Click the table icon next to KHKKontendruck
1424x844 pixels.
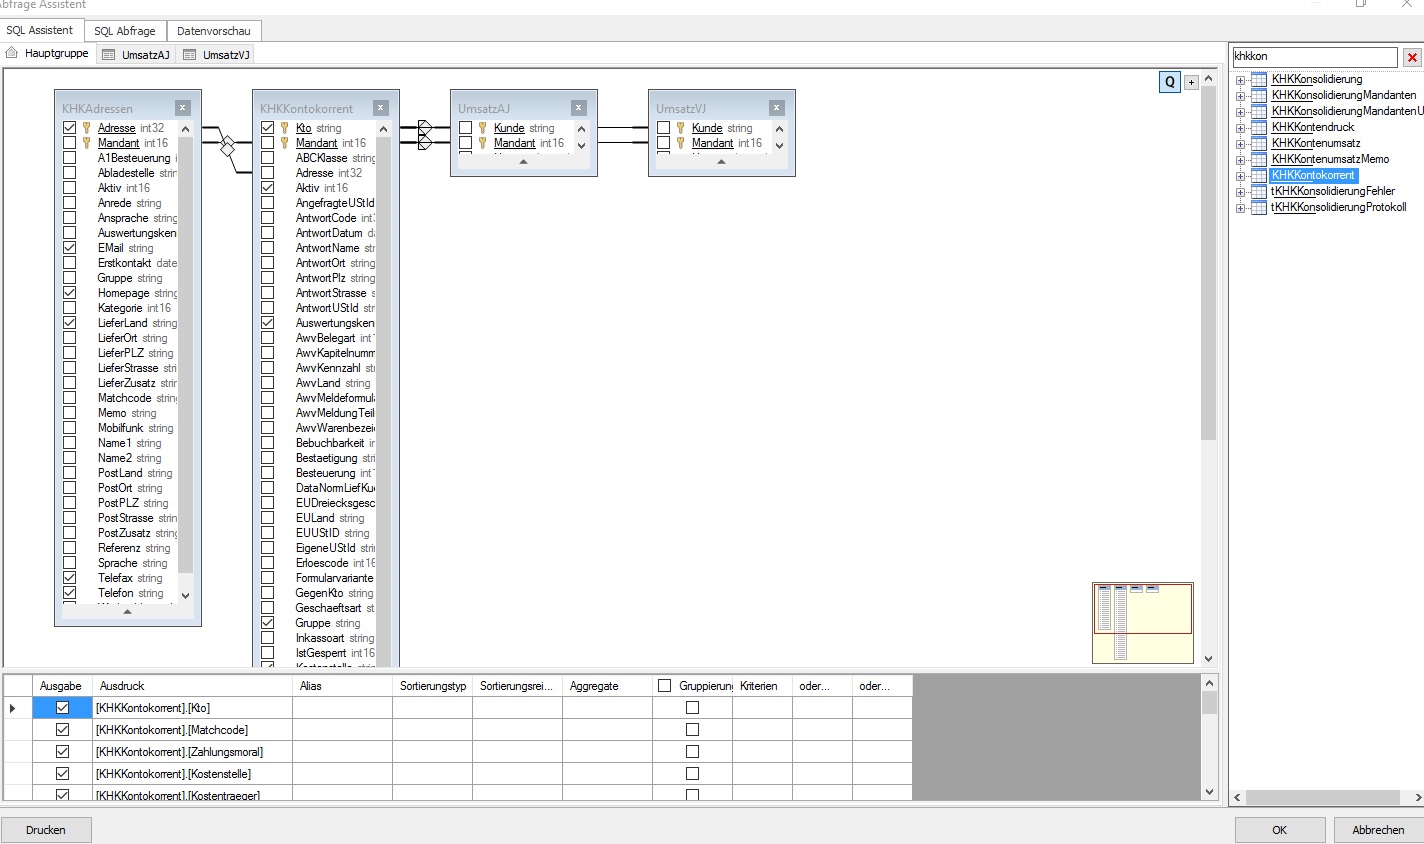(1259, 127)
